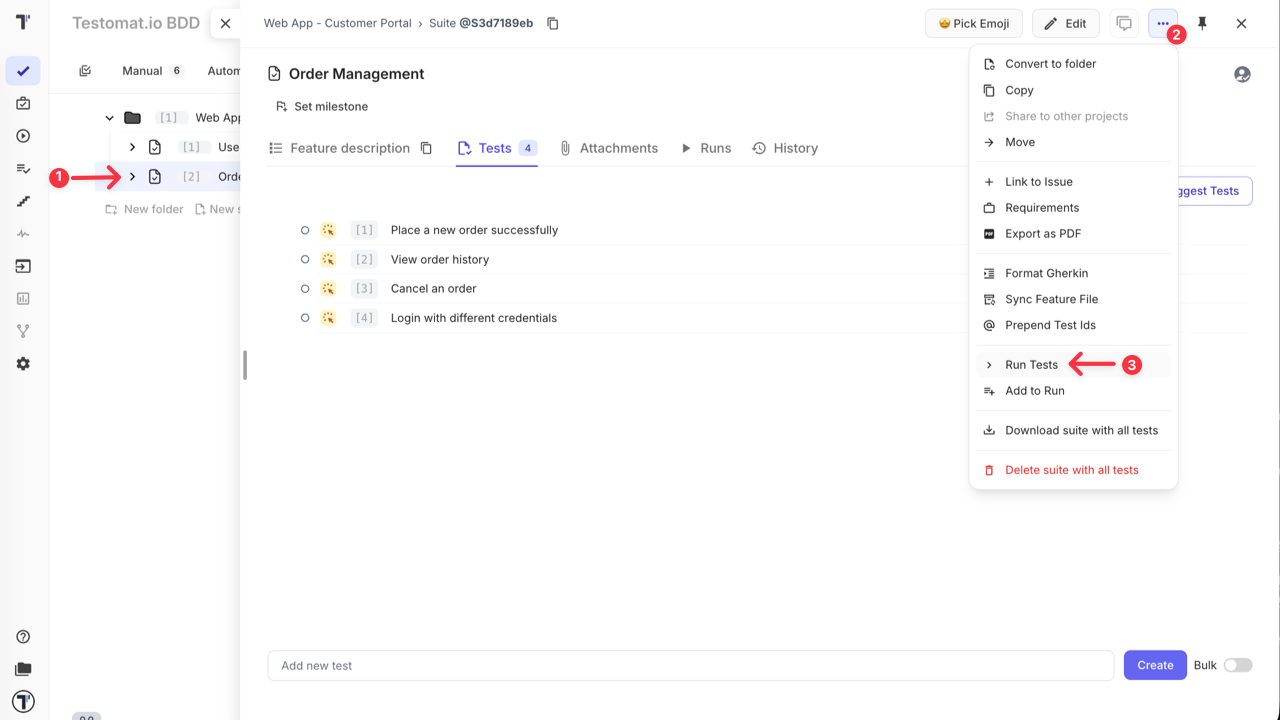Select the circle for Login with different credentials
This screenshot has width=1280, height=720.
tap(305, 318)
